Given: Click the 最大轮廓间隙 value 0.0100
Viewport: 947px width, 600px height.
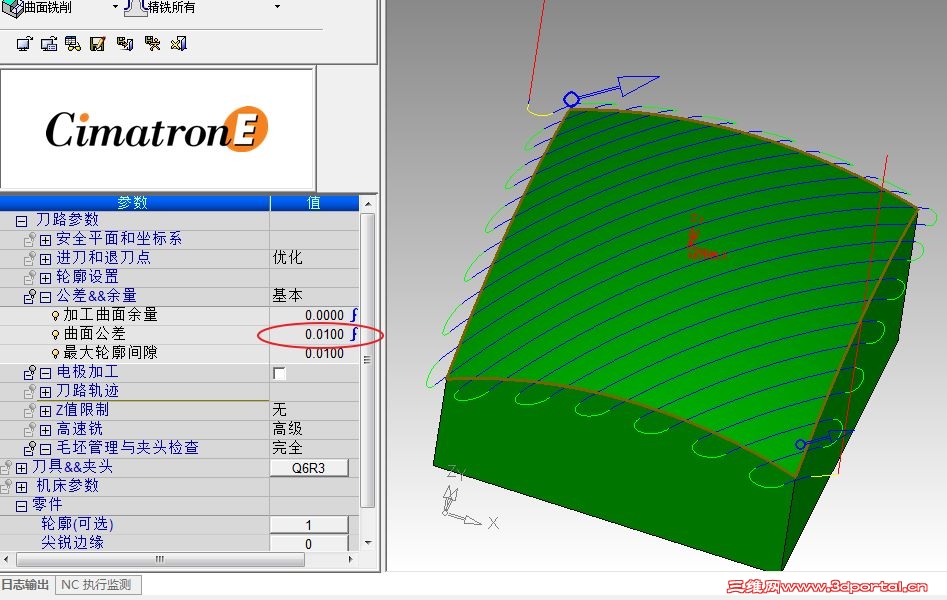Looking at the screenshot, I should [x=324, y=353].
